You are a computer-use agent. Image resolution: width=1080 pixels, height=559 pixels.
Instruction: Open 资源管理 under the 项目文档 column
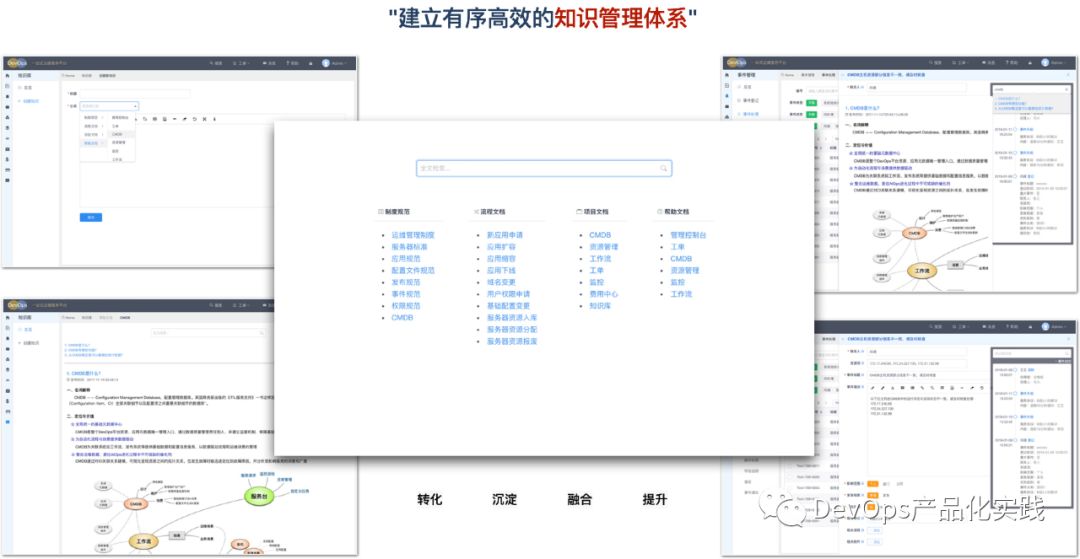pos(603,247)
